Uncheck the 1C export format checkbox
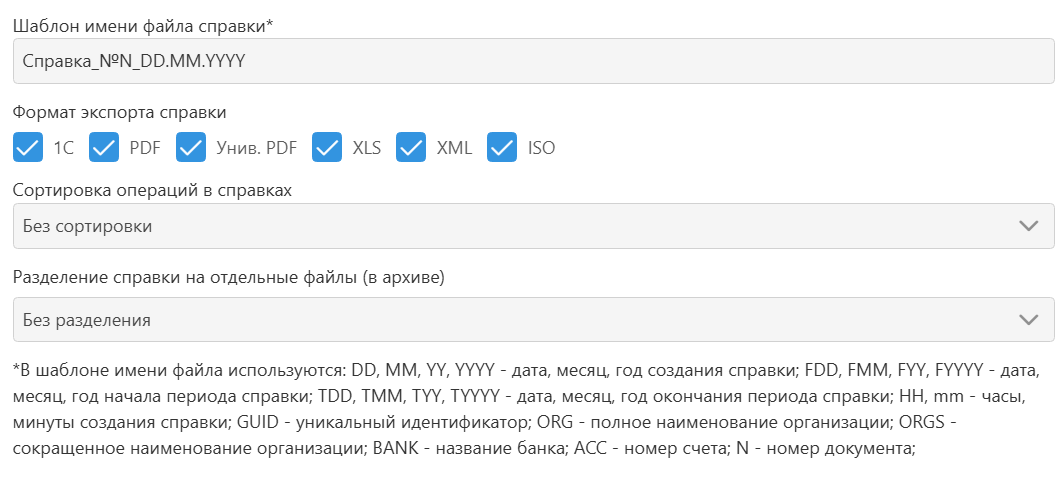The height and width of the screenshot is (477, 1063). point(27,148)
